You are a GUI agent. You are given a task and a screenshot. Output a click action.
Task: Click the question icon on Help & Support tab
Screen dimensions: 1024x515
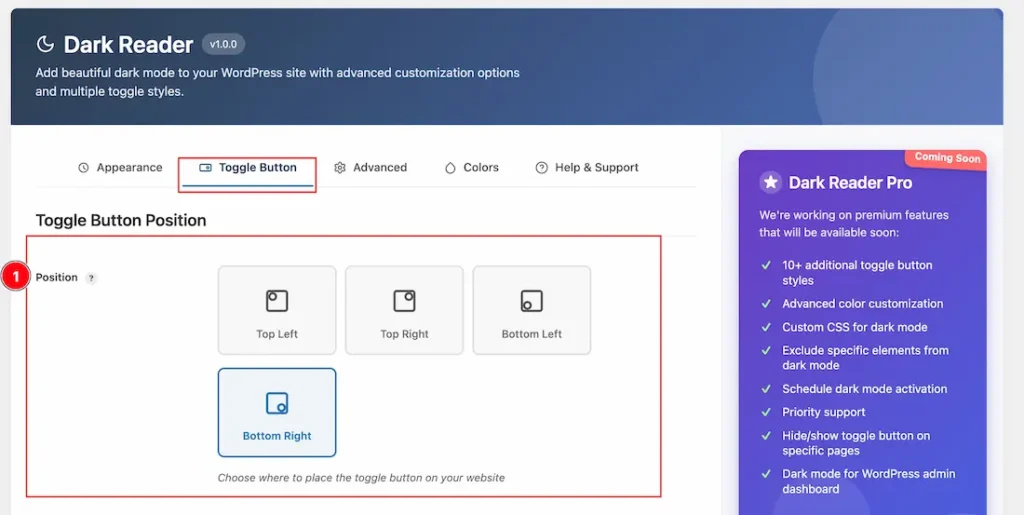point(541,168)
